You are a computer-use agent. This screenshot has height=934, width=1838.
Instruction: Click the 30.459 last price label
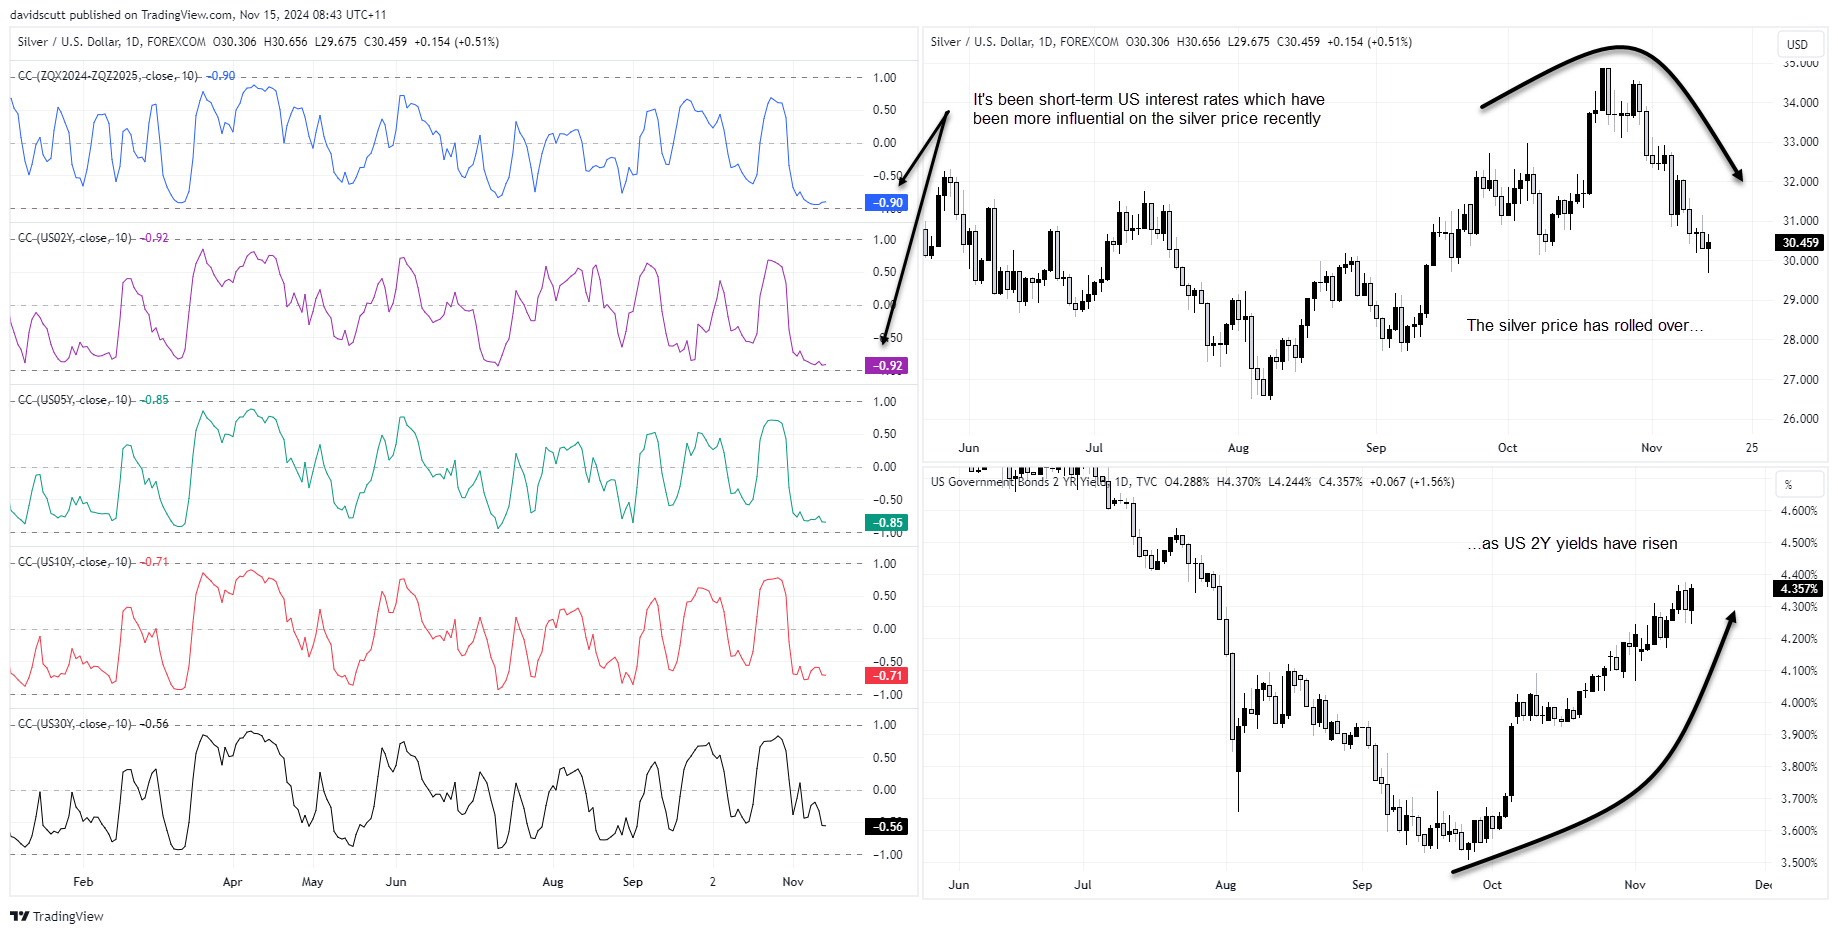[x=1800, y=243]
